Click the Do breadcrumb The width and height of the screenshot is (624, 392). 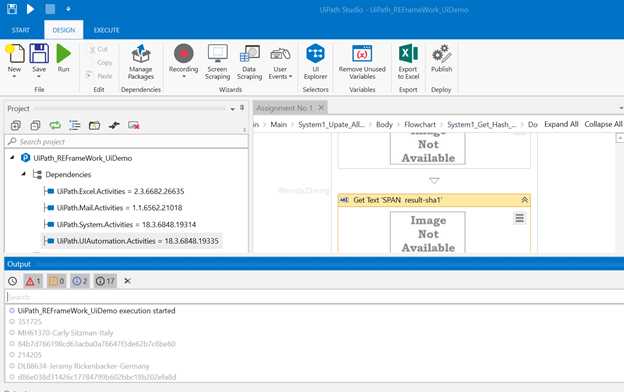coord(532,125)
